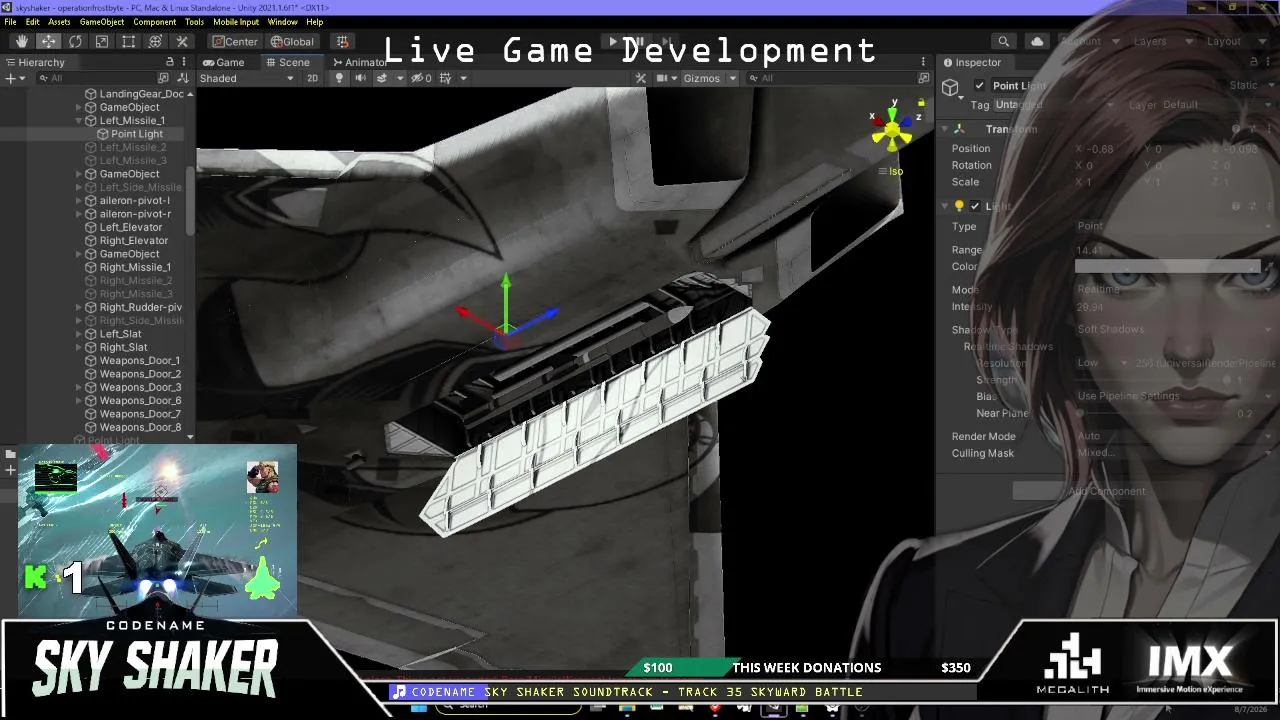Collapse the Left_Missile_1 tree node
Viewport: 1280px width, 720px height.
pos(79,121)
